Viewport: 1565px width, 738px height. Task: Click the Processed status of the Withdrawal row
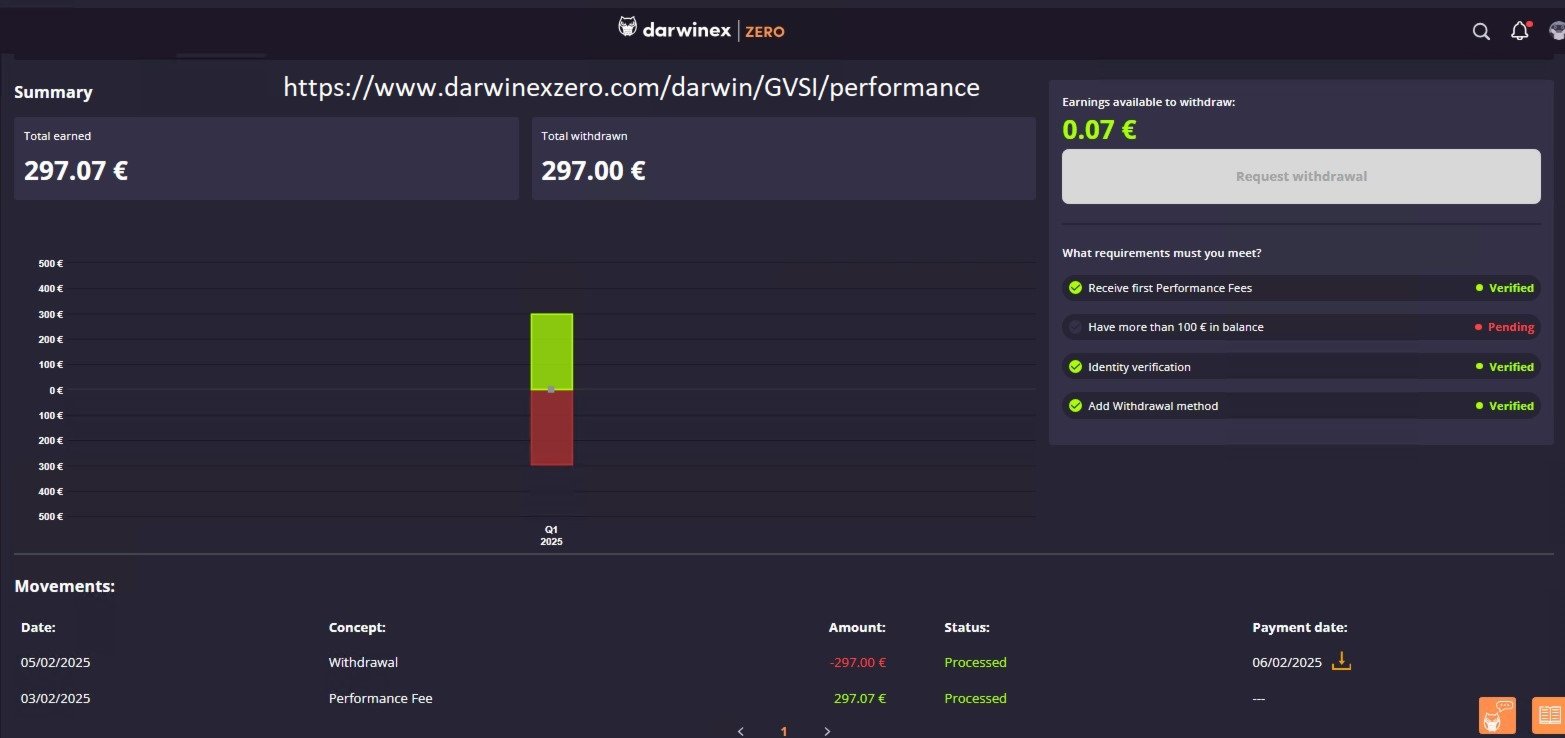(x=975, y=662)
